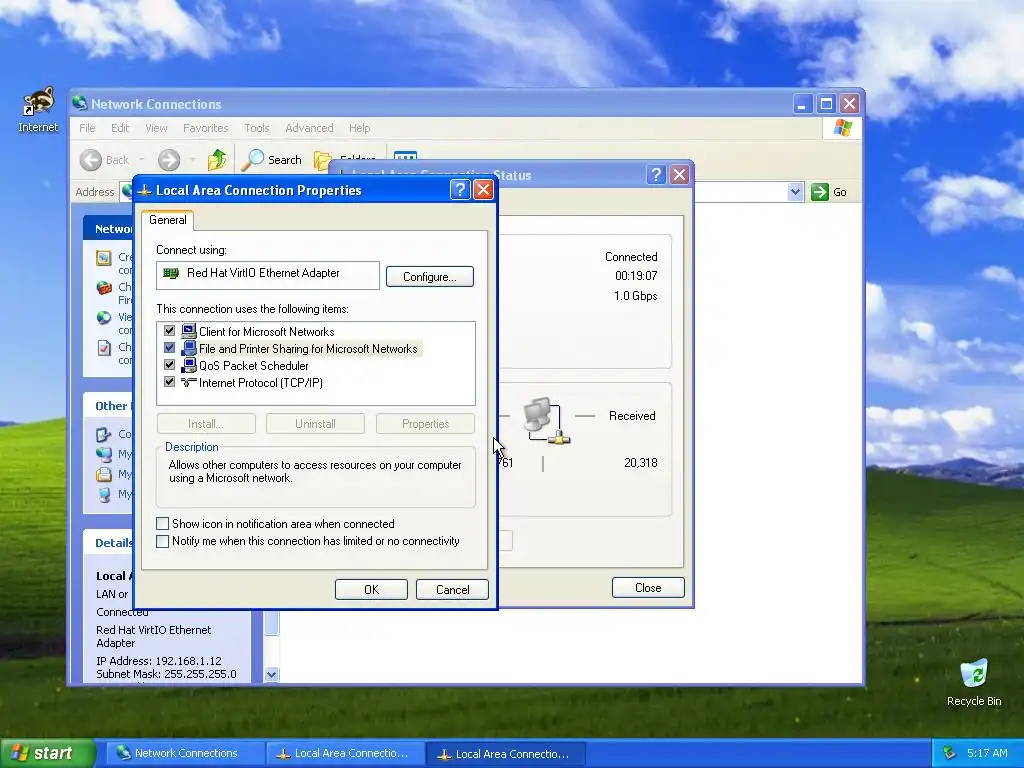This screenshot has width=1024, height=768.
Task: Click the Red Hat VirtIO Ethernet Adapter field
Action: [x=268, y=275]
